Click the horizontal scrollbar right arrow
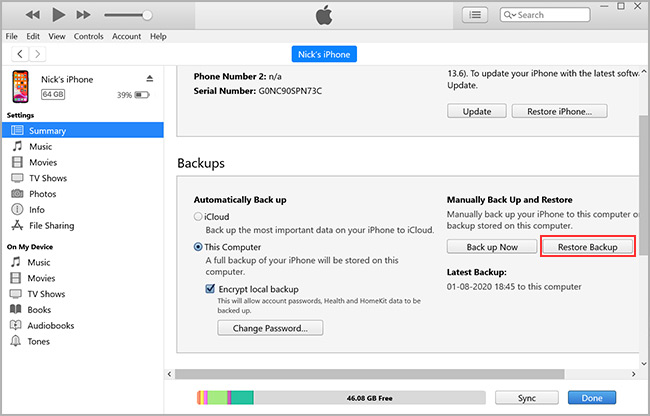 [x=633, y=374]
